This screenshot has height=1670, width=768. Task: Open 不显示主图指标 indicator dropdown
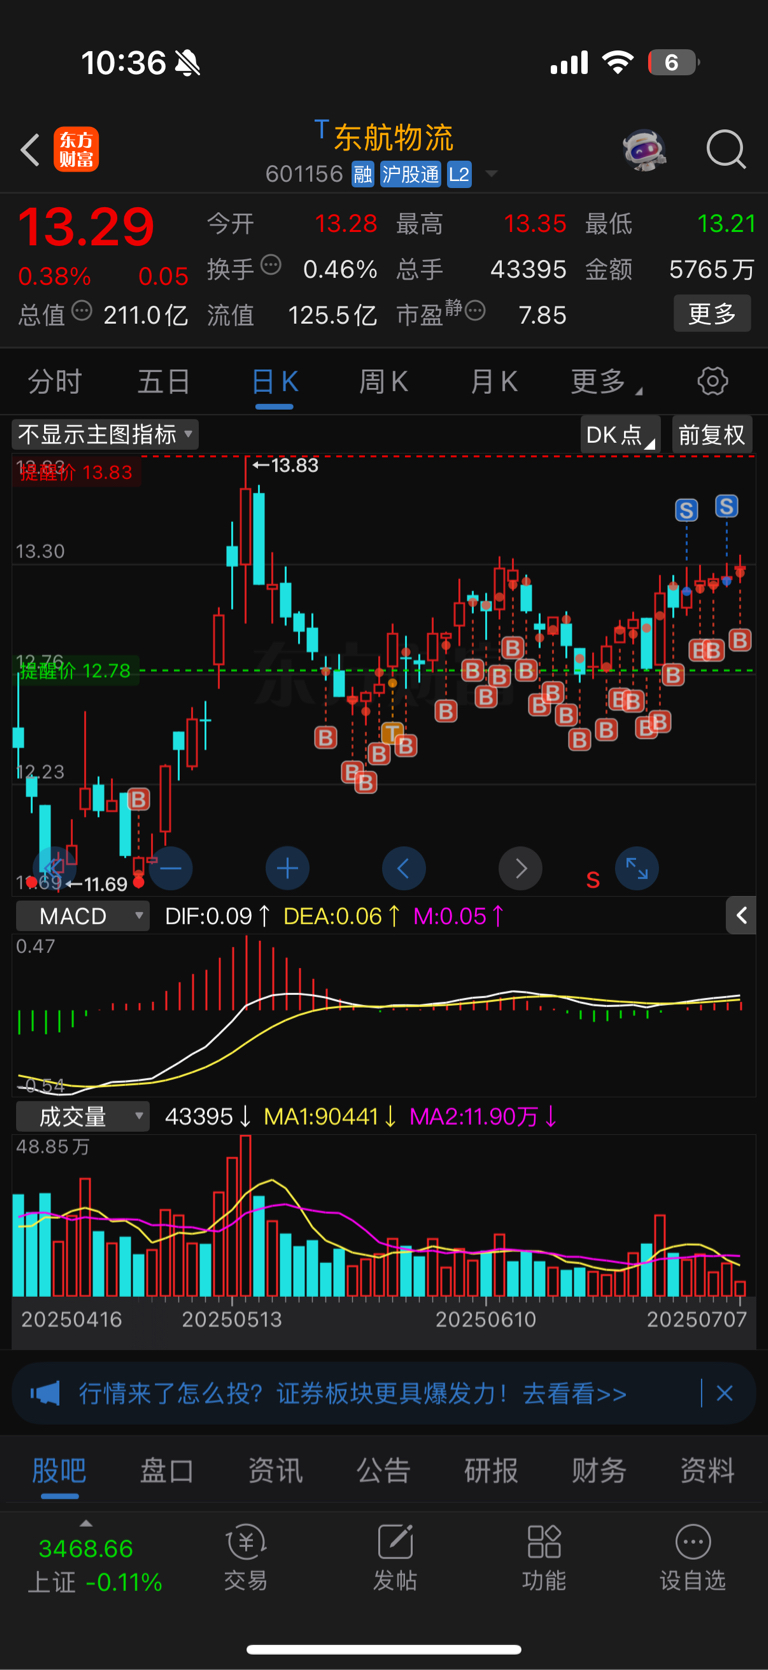105,434
